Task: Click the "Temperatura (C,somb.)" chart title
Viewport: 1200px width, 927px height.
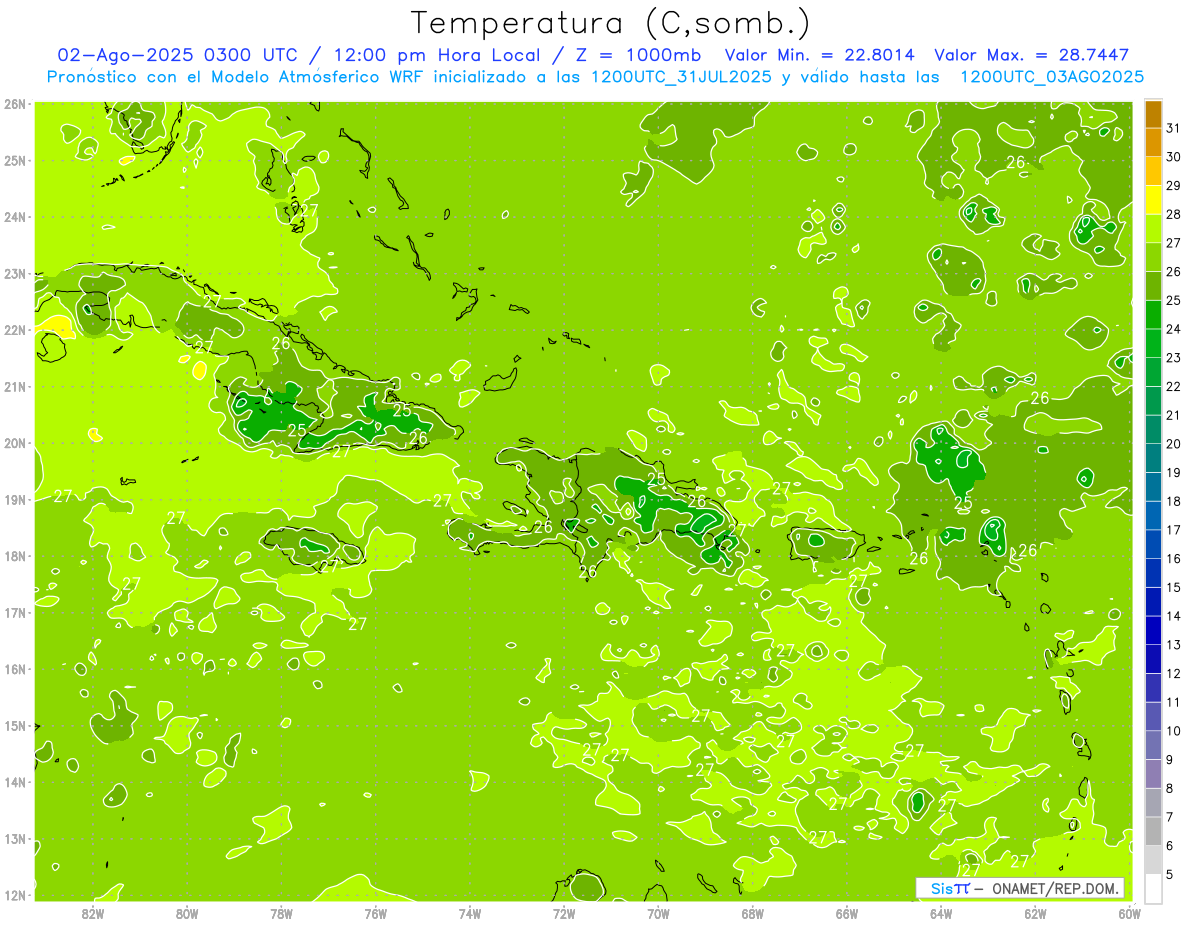Action: (610, 22)
